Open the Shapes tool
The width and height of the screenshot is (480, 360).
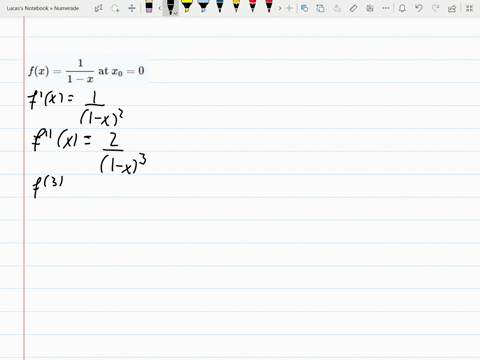[x=304, y=8]
